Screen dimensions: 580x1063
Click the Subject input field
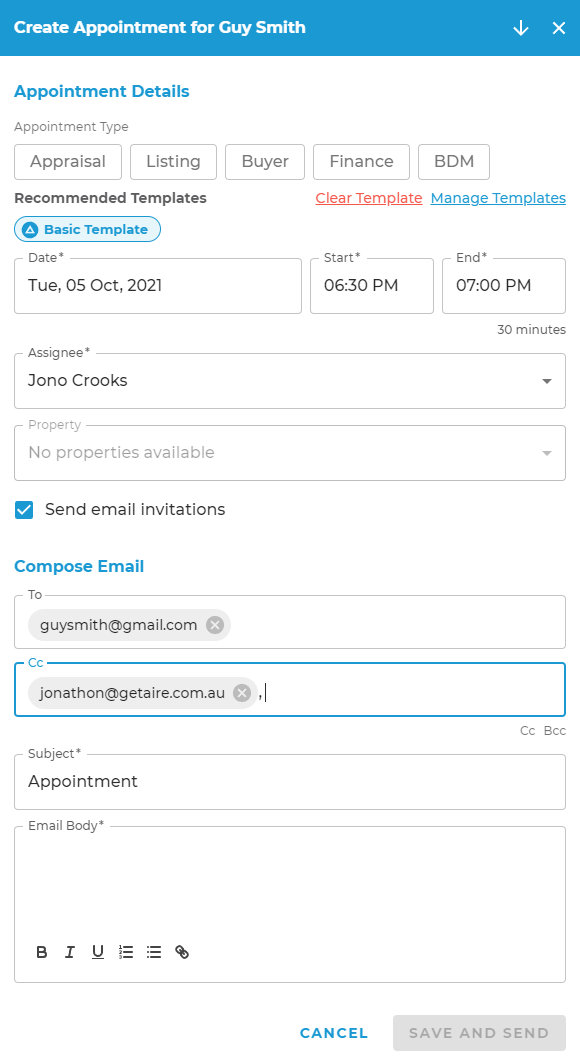coord(290,782)
